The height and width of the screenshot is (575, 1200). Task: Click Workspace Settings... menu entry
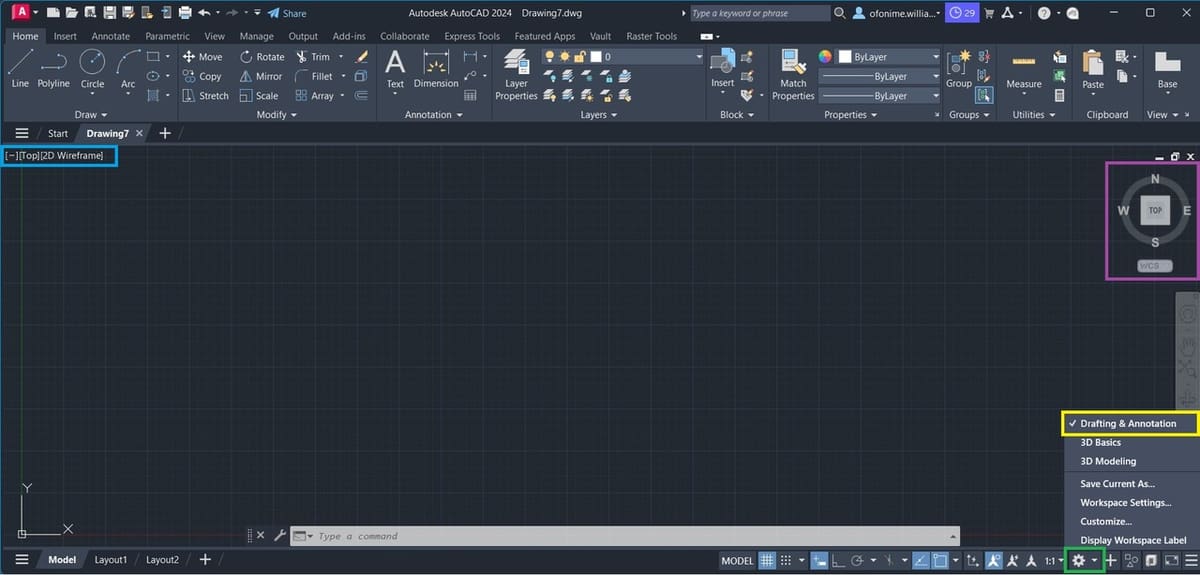(1125, 502)
